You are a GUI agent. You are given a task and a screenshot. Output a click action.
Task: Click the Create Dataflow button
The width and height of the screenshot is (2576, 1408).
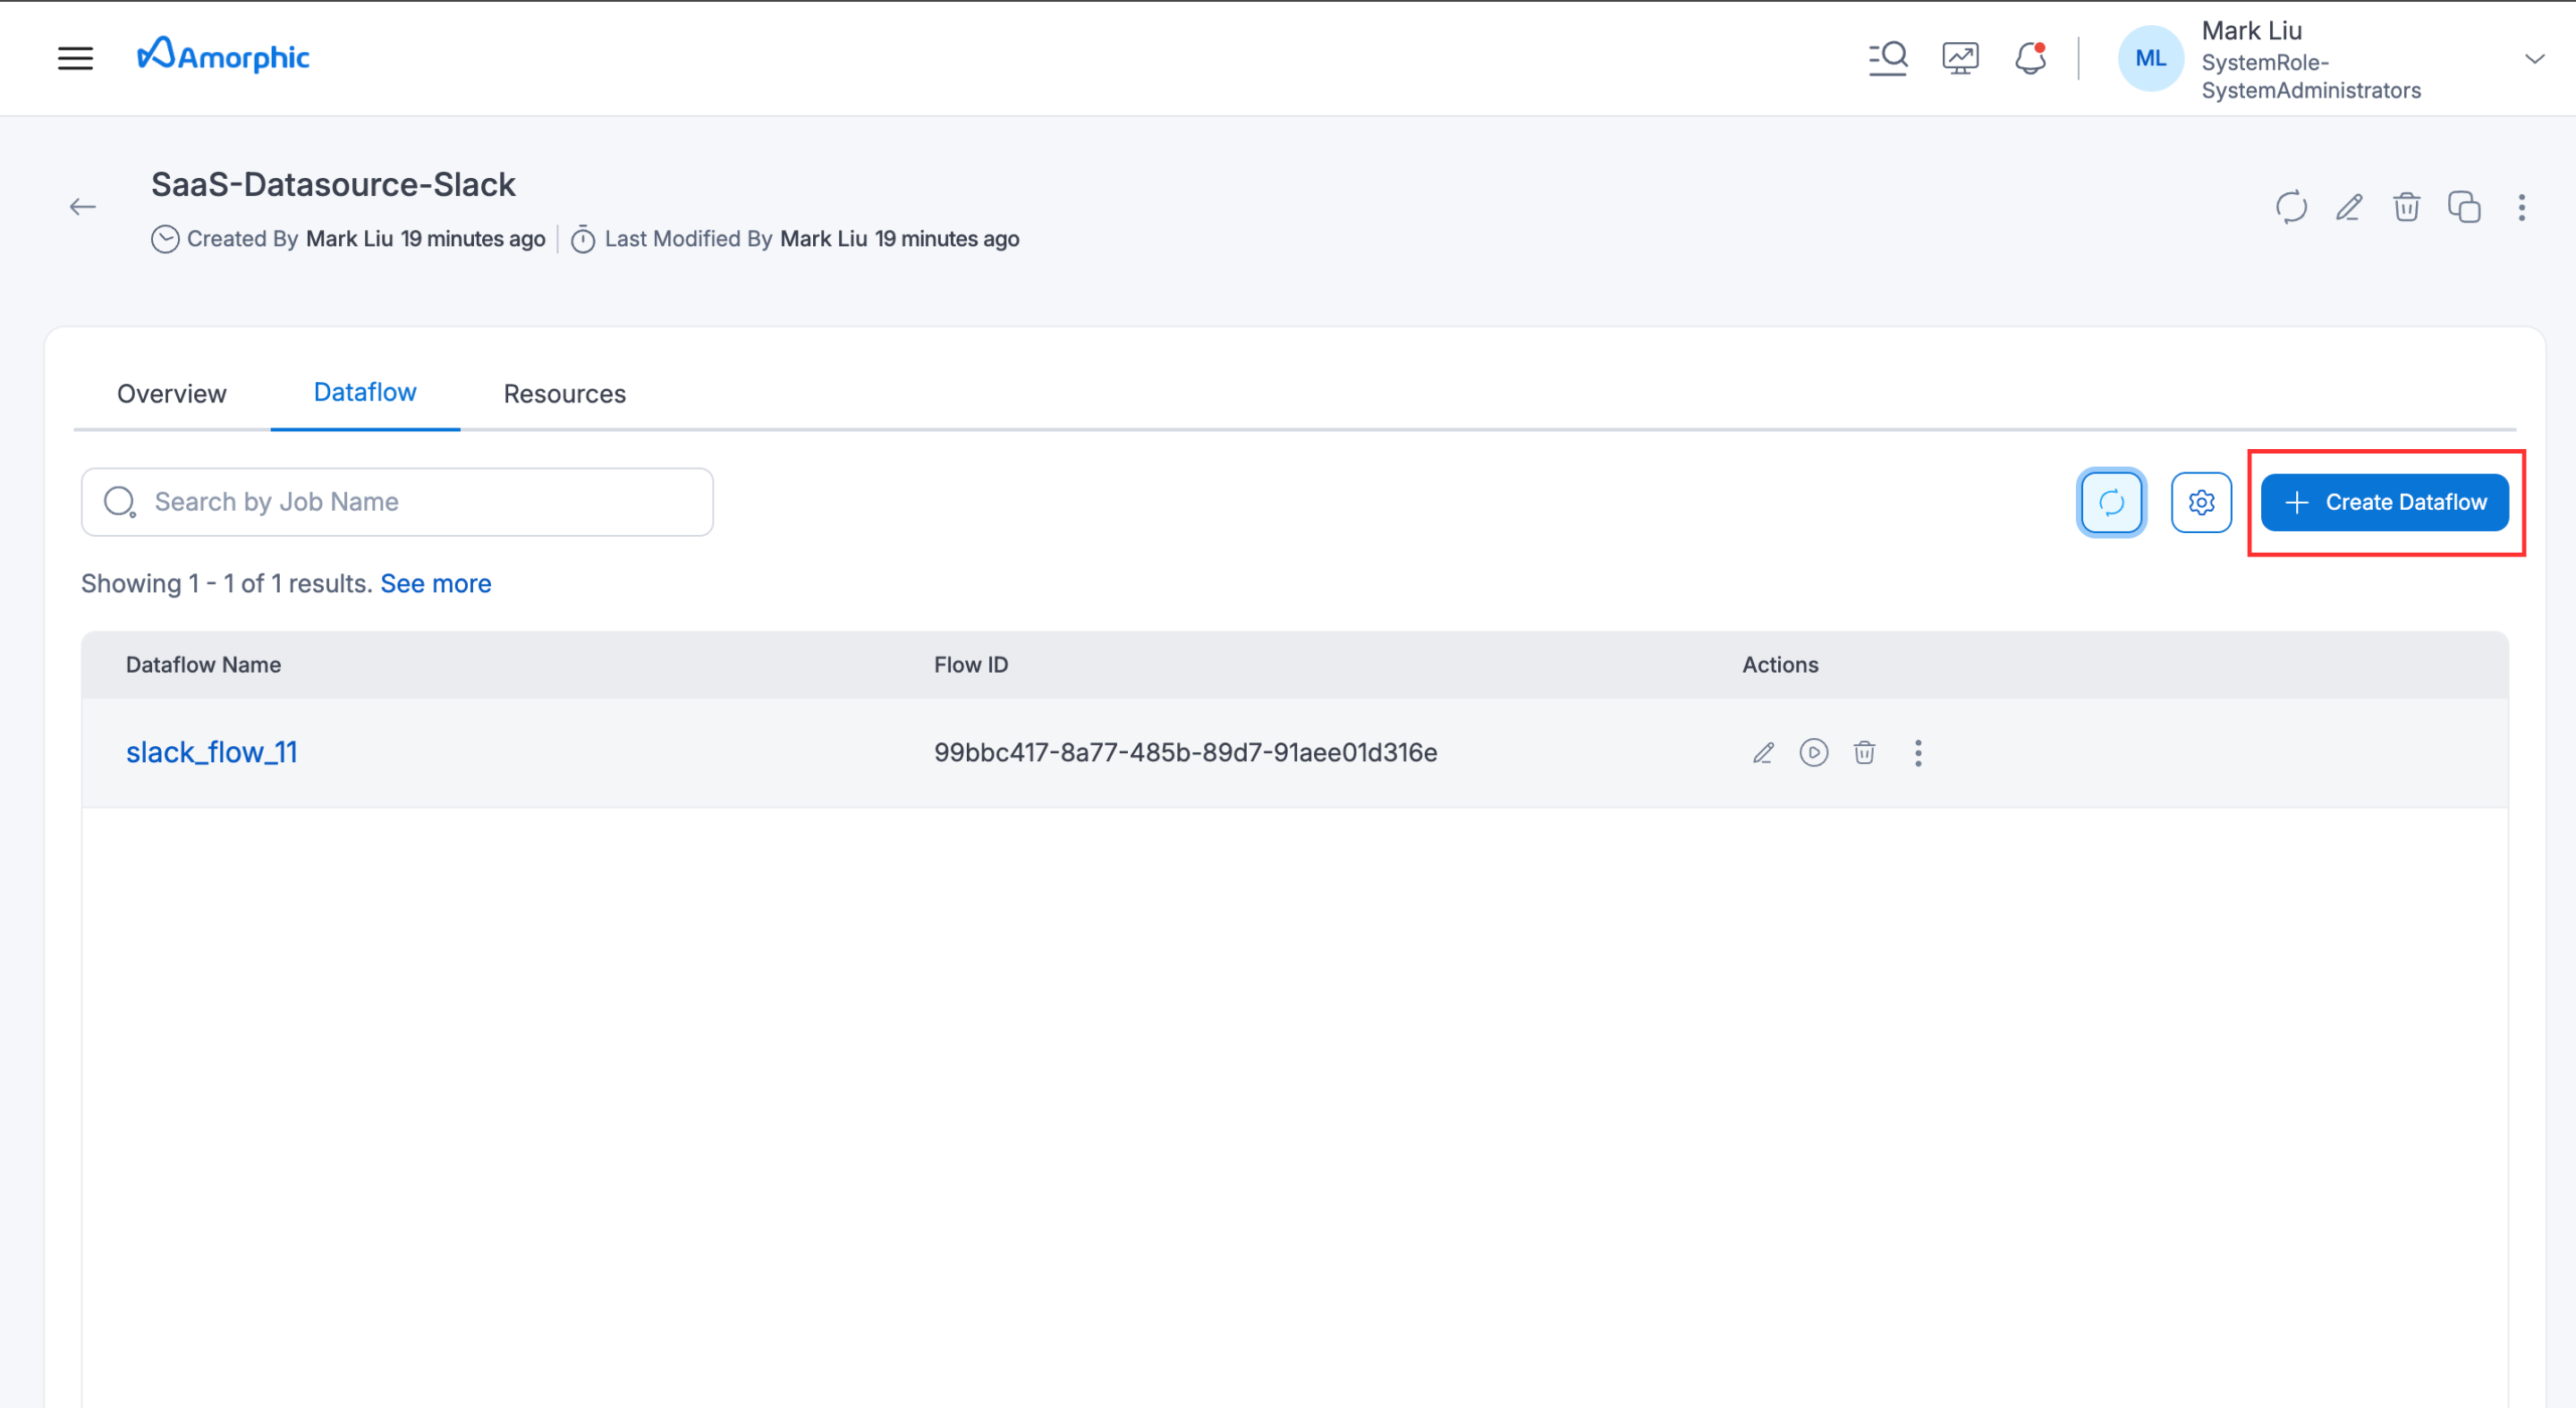tap(2384, 502)
